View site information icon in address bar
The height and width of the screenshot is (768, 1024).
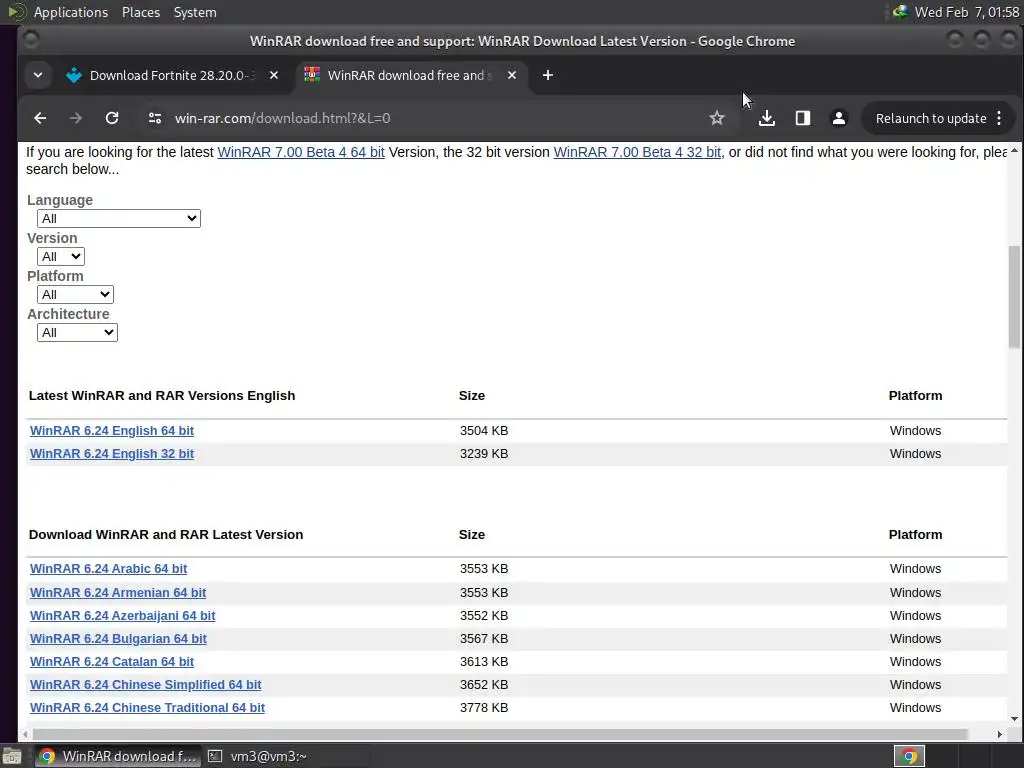pyautogui.click(x=155, y=118)
